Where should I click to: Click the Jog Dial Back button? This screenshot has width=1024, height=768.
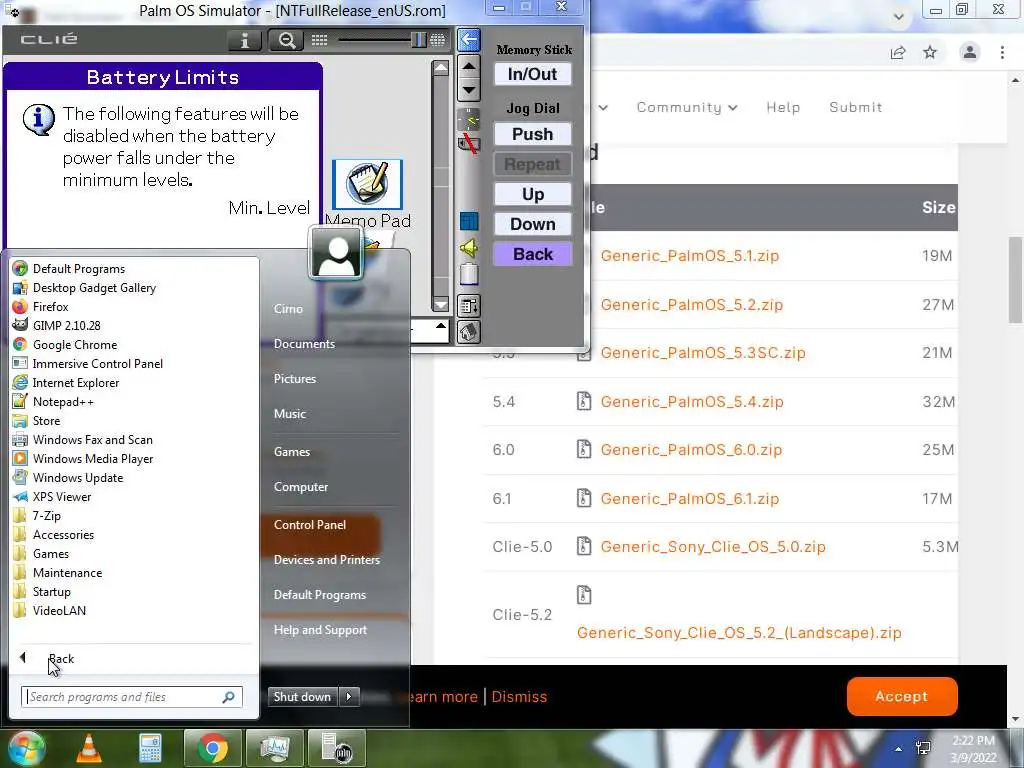point(533,254)
